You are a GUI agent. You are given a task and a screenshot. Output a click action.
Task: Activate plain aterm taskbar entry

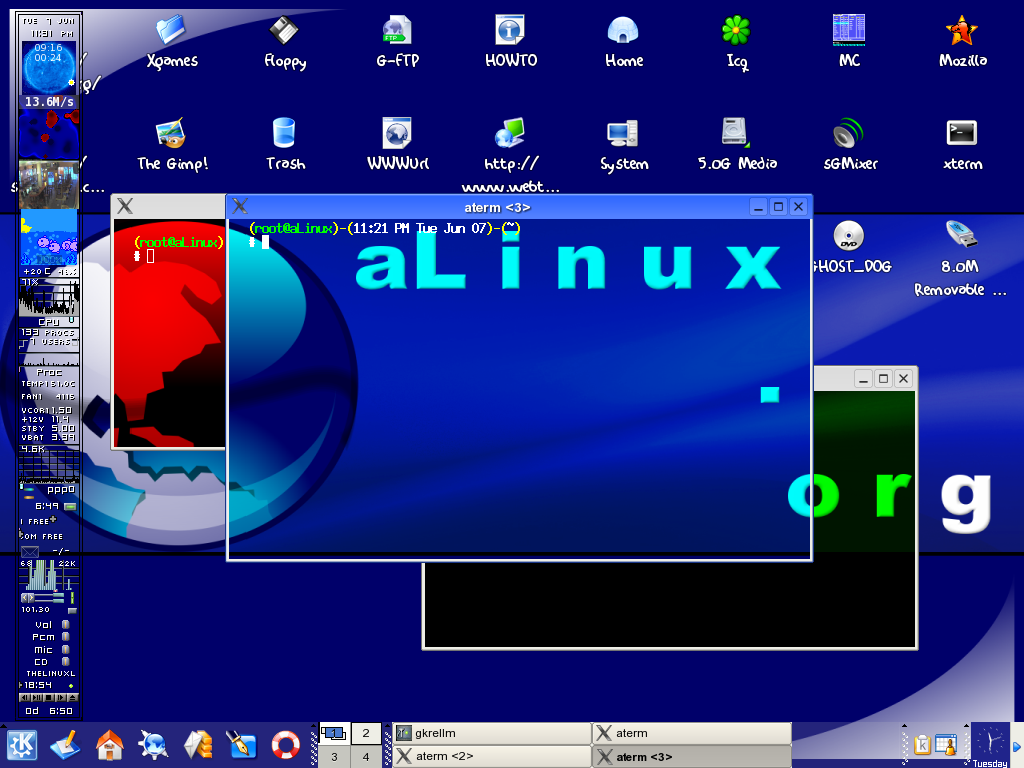(692, 733)
